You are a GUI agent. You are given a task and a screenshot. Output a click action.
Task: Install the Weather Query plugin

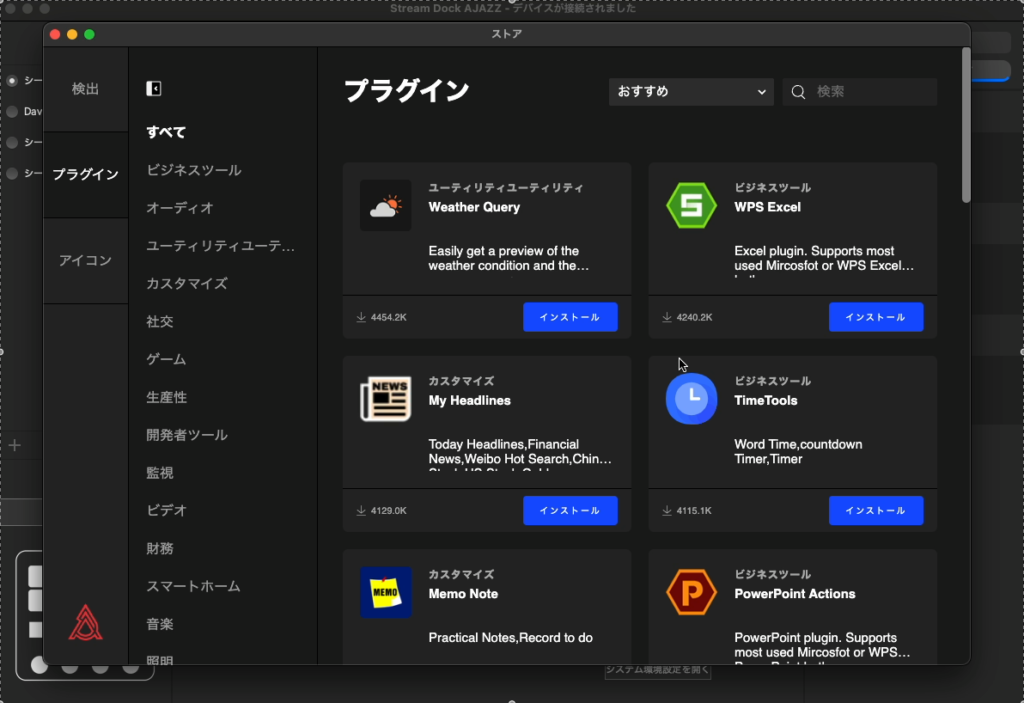click(x=571, y=316)
